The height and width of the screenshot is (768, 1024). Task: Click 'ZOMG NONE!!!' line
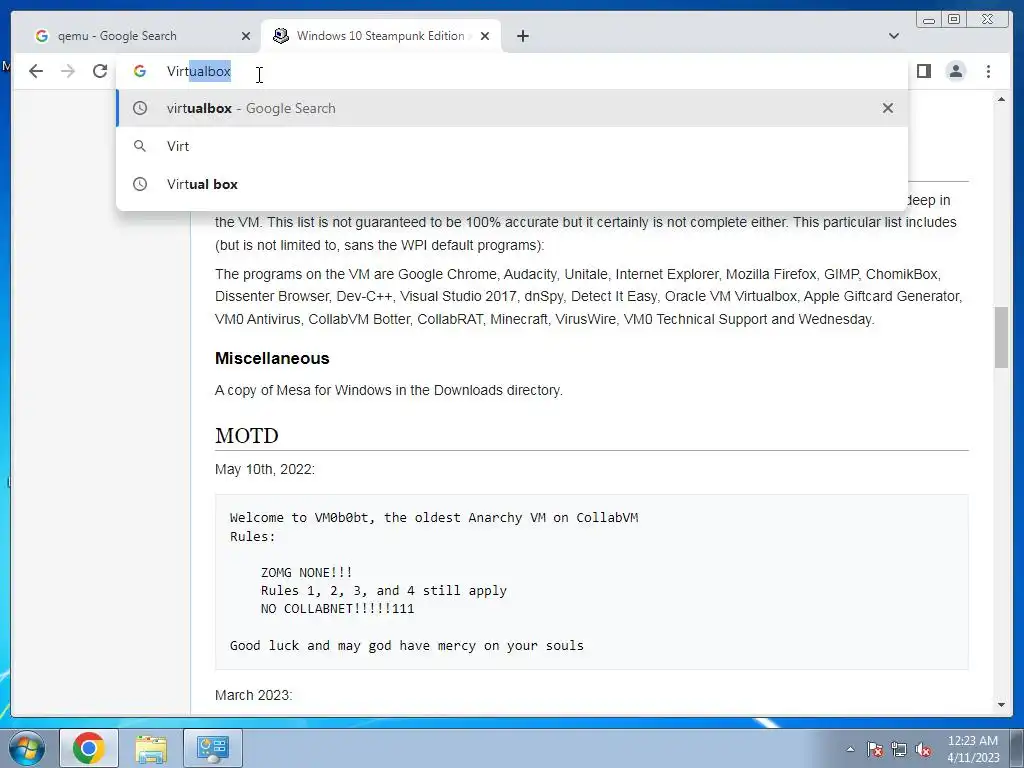(x=306, y=573)
